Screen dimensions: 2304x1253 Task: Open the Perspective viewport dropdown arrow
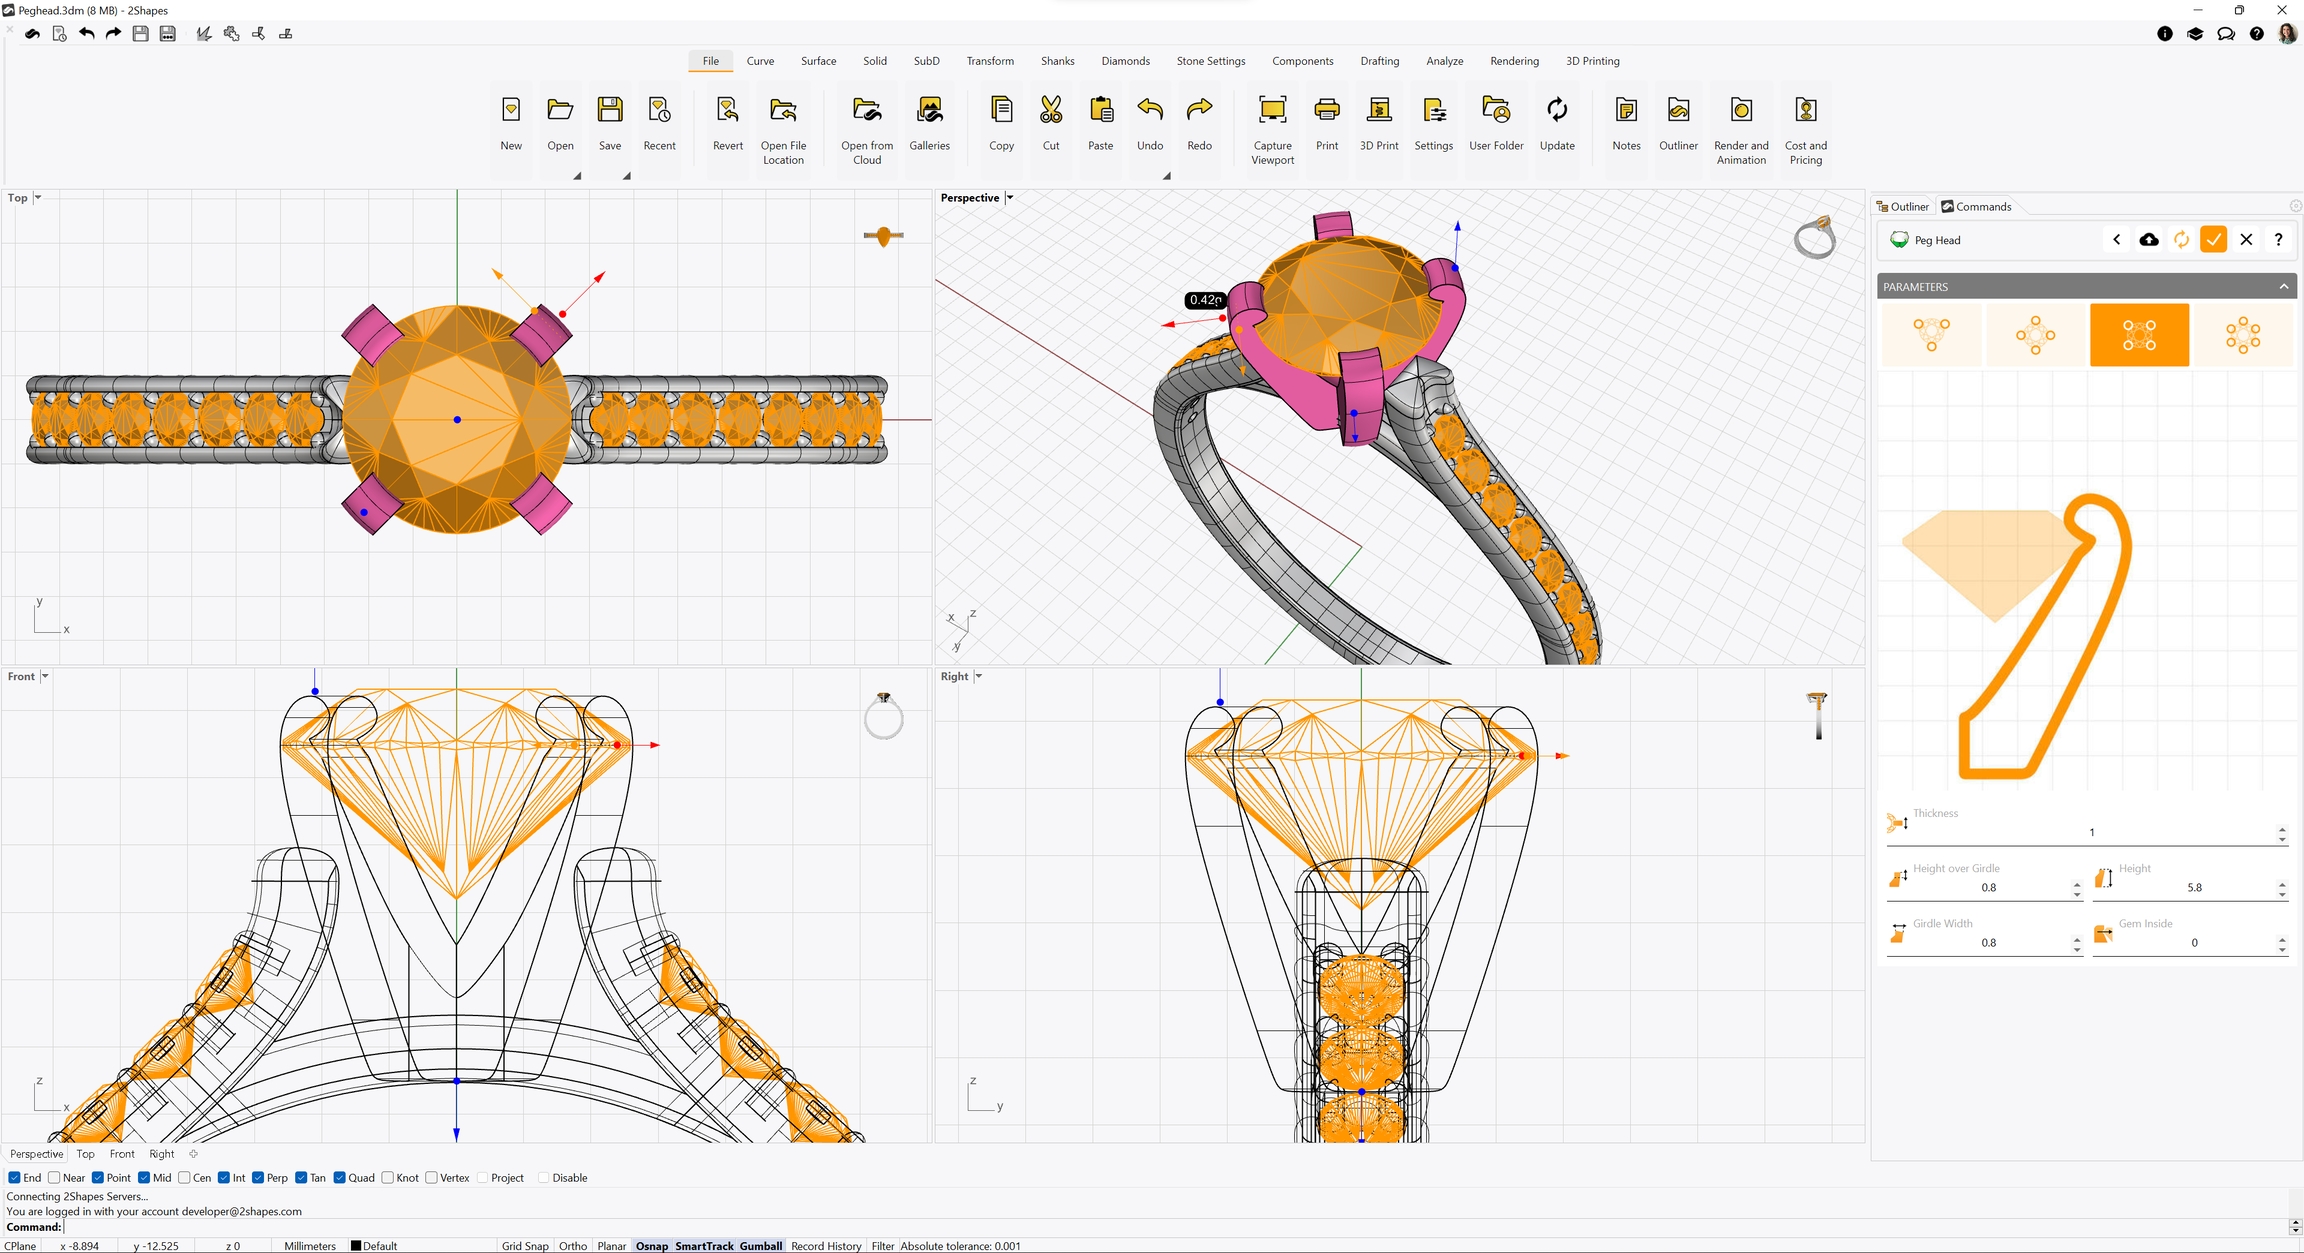[1010, 198]
